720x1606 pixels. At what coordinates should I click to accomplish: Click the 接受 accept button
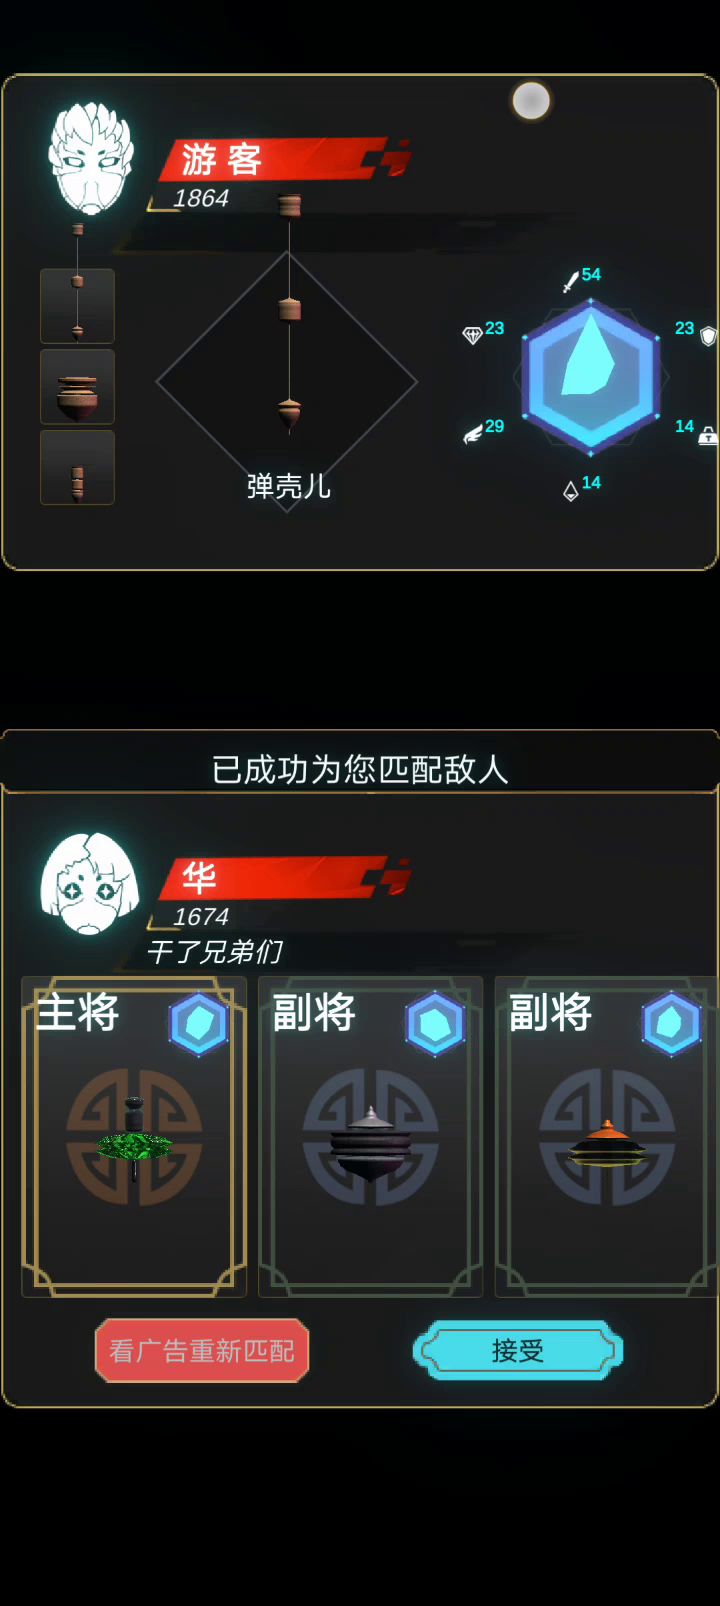pyautogui.click(x=518, y=1351)
